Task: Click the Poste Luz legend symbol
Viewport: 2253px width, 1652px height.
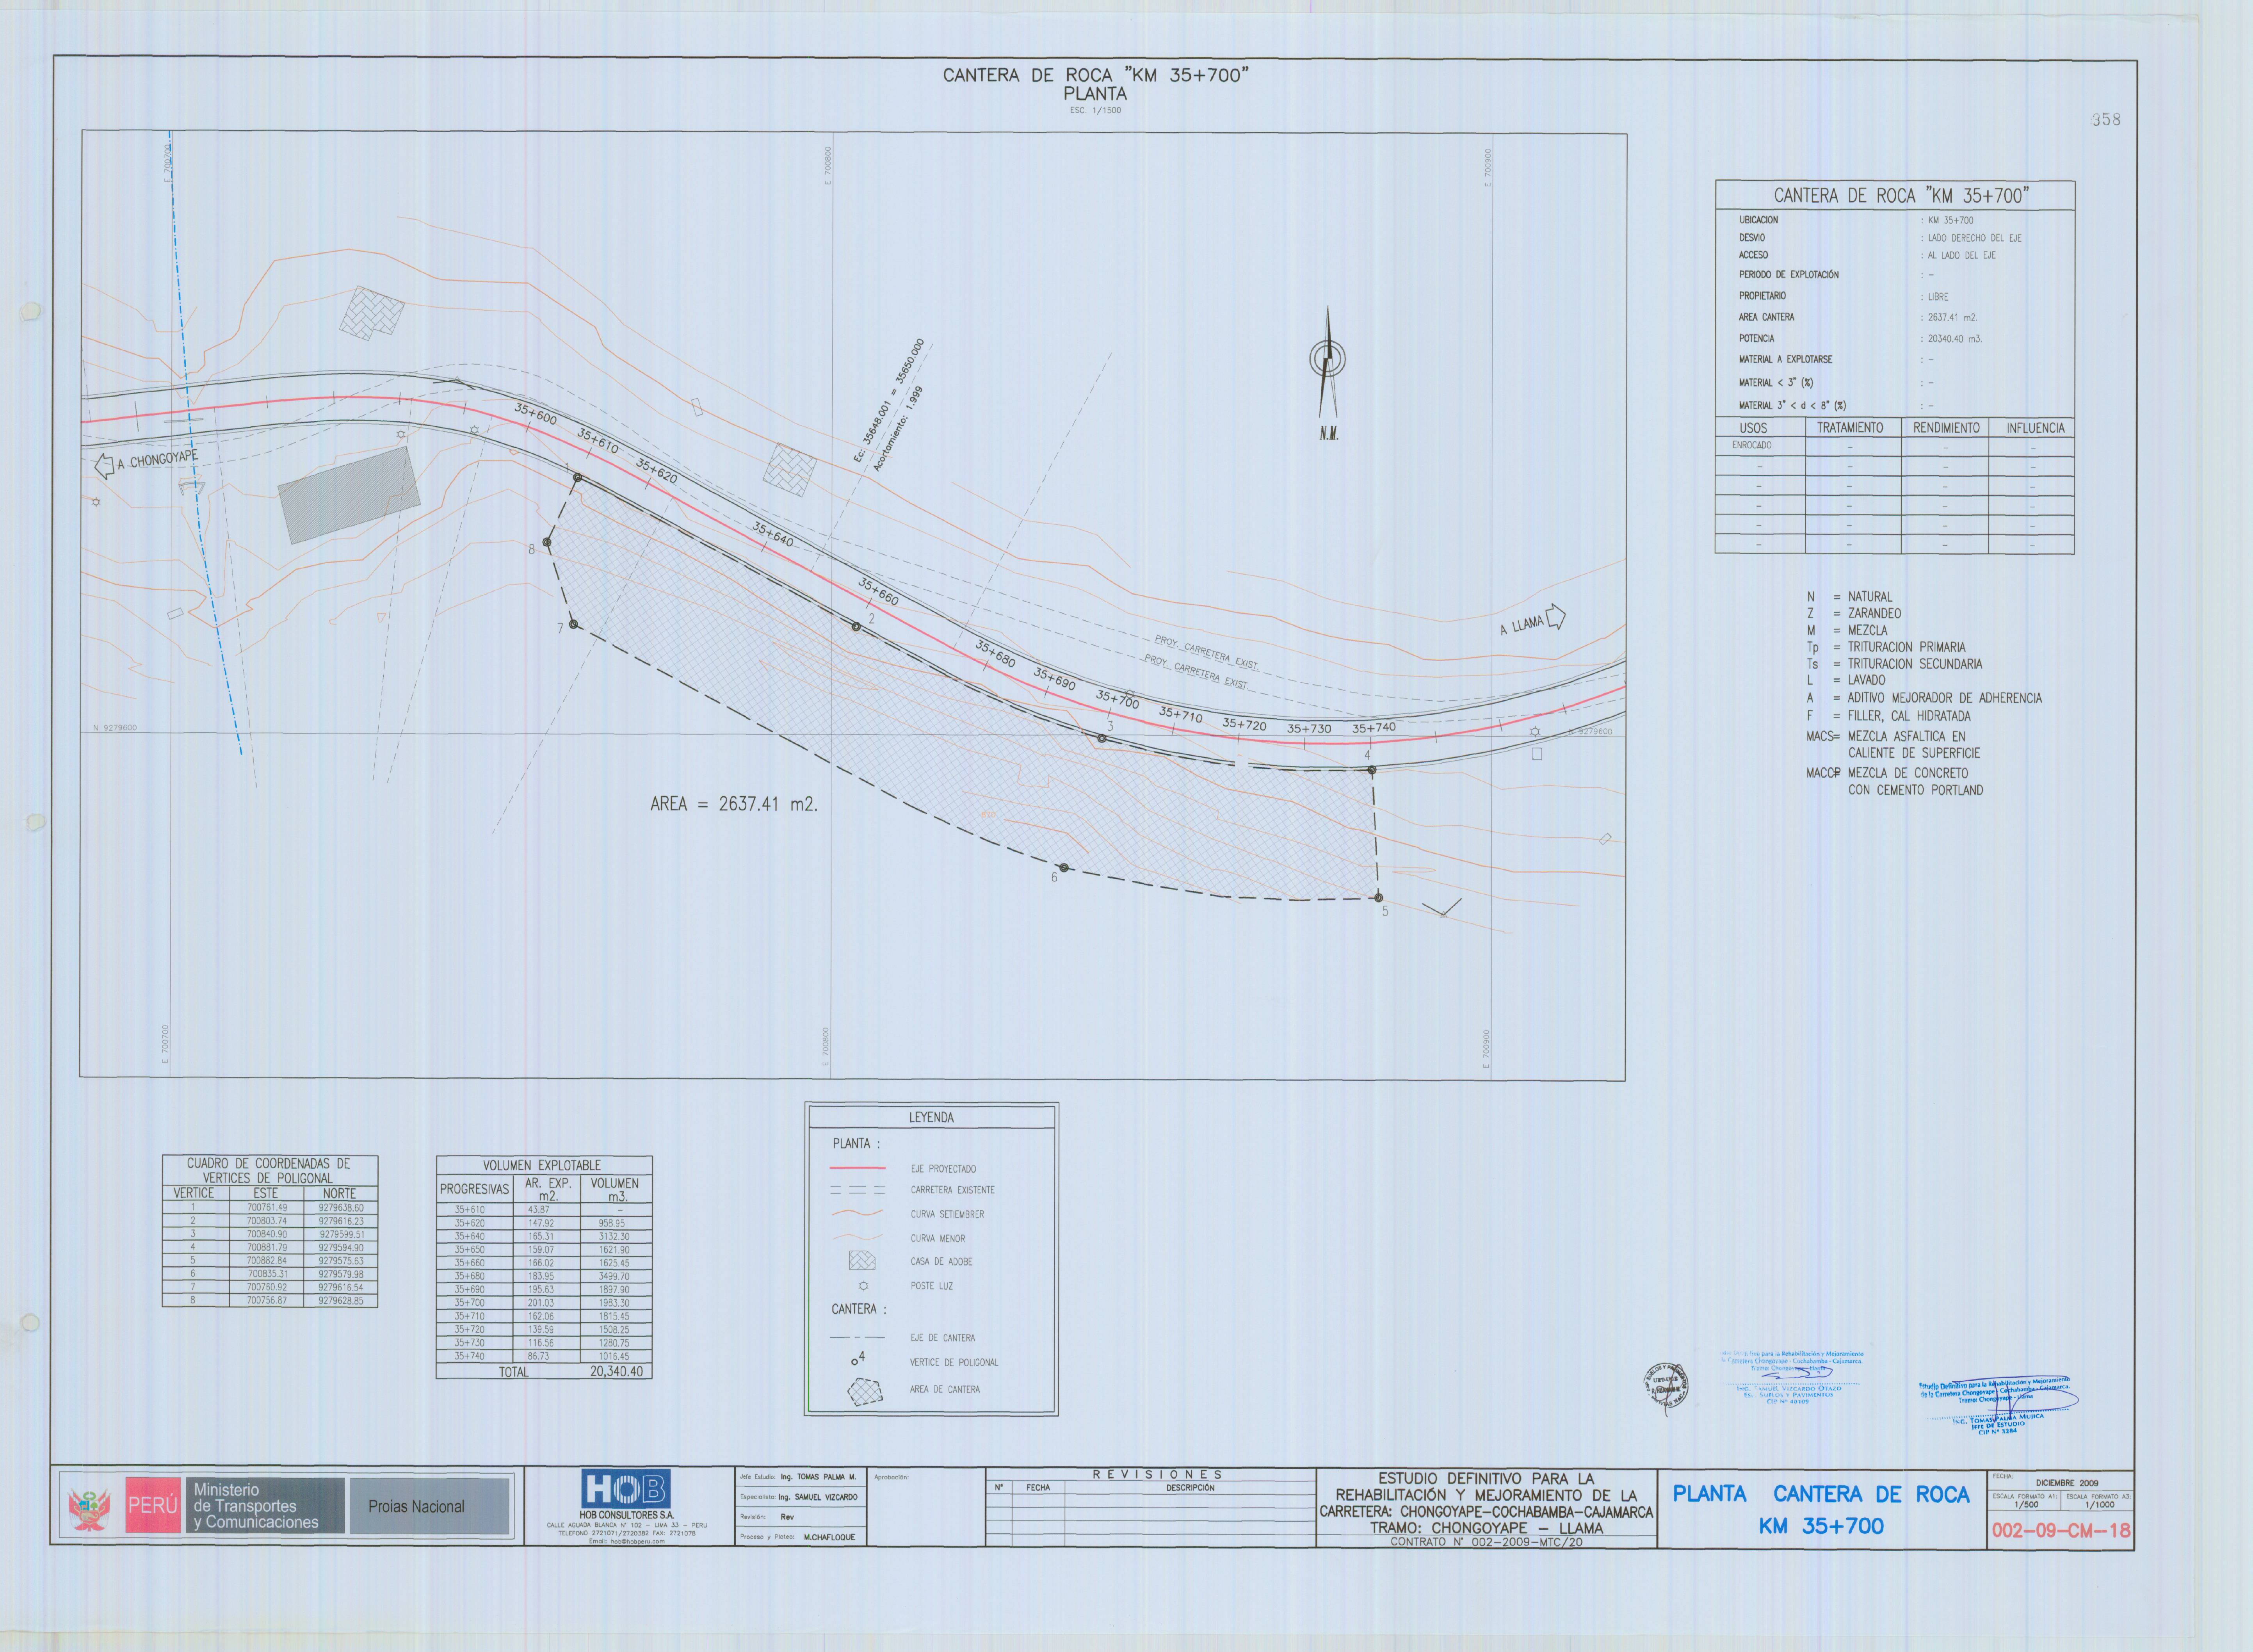Action: point(863,1286)
